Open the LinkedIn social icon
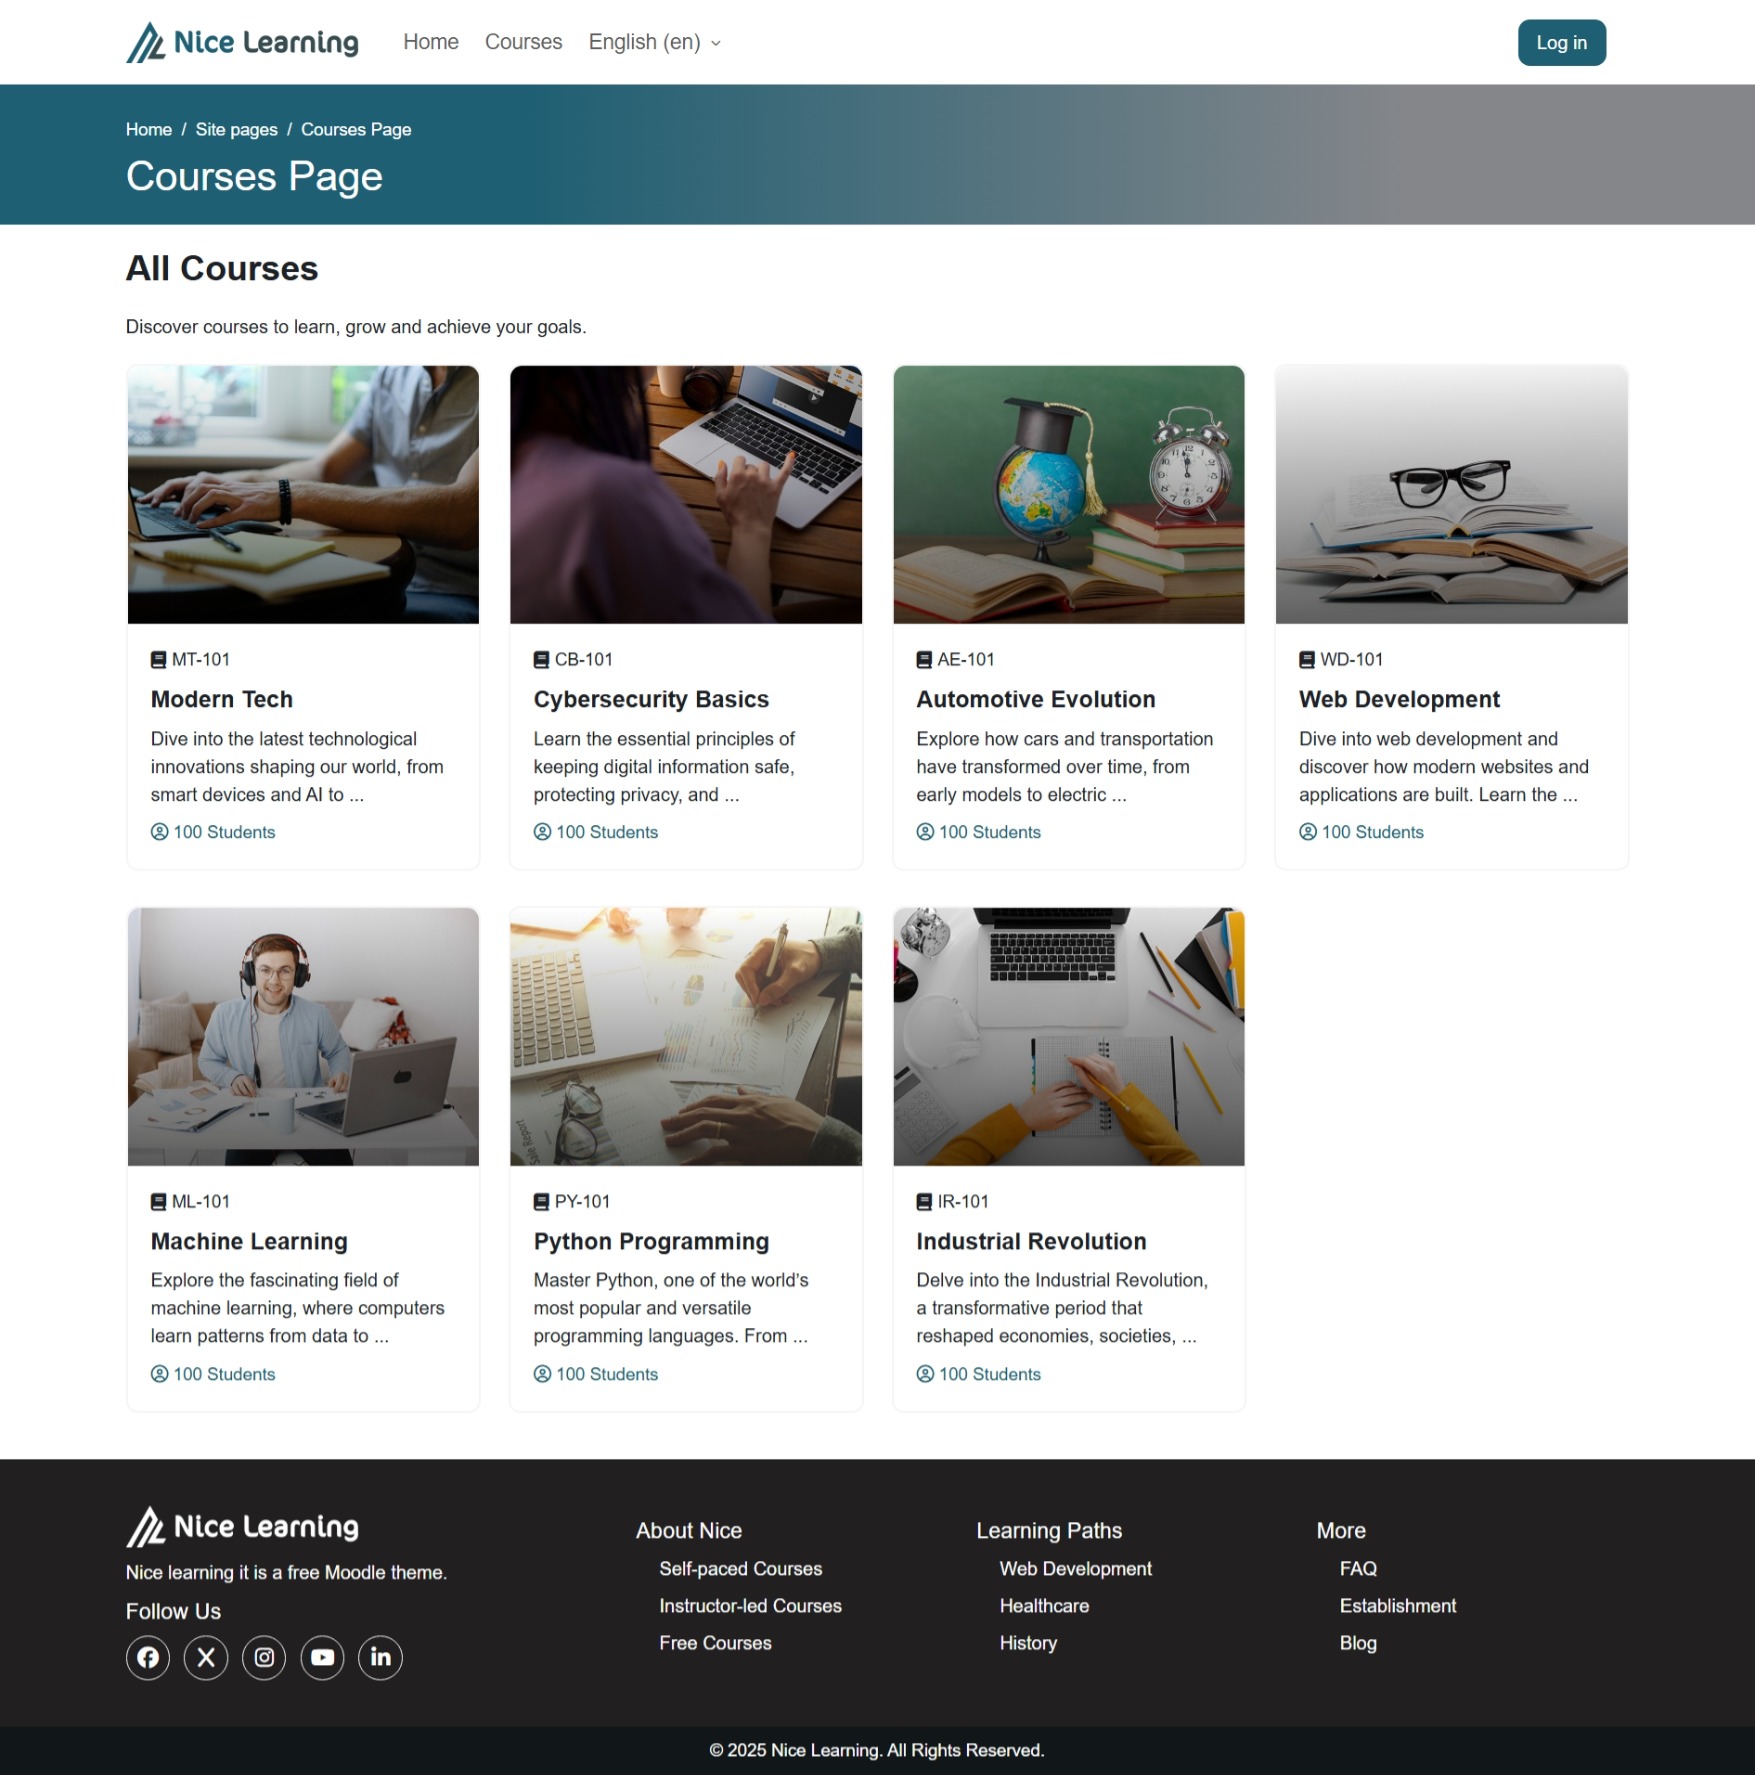The image size is (1755, 1775). click(x=381, y=1657)
